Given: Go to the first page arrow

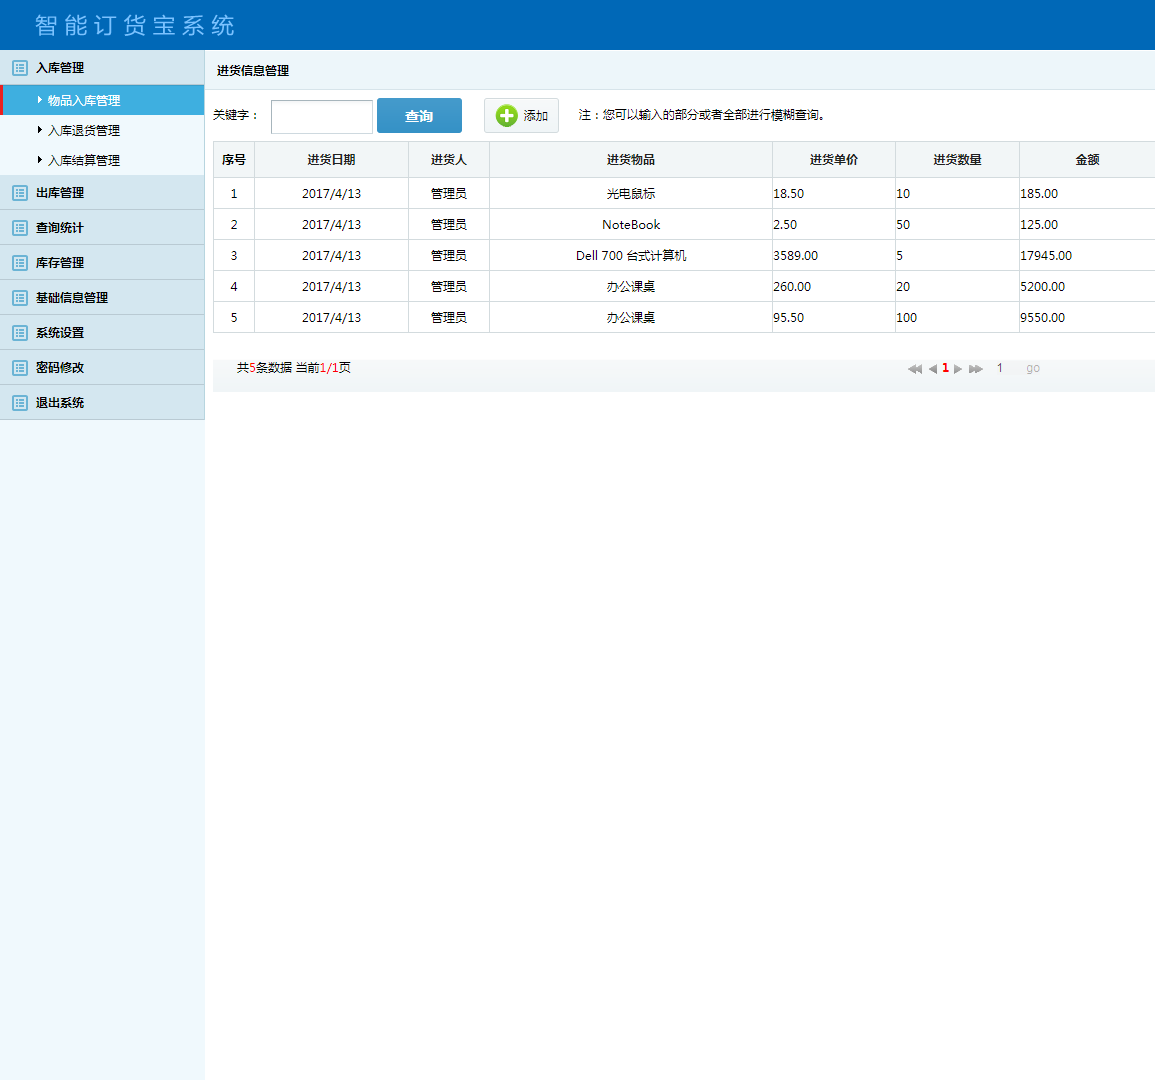Looking at the screenshot, I should tap(914, 369).
